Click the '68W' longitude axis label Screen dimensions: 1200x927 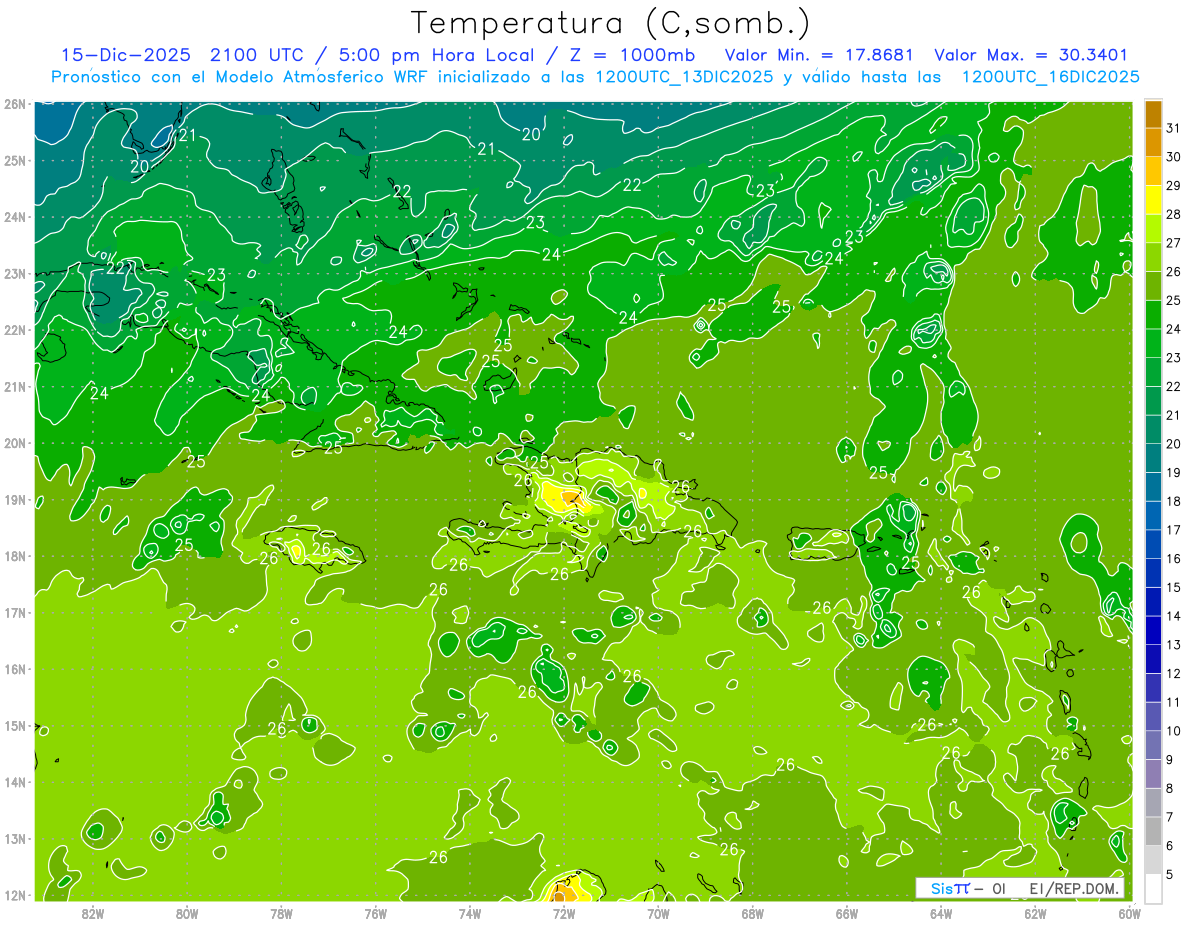[x=753, y=913]
